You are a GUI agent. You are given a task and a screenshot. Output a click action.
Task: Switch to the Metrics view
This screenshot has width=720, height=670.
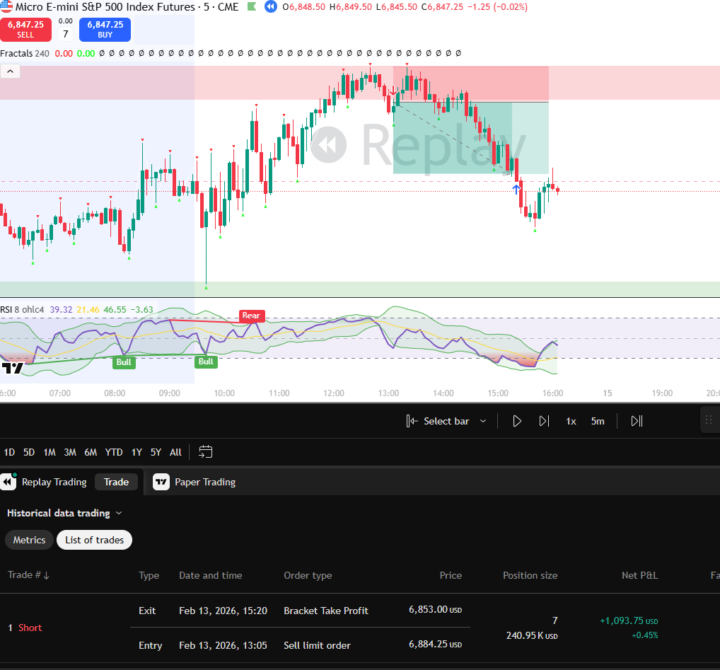(29, 540)
